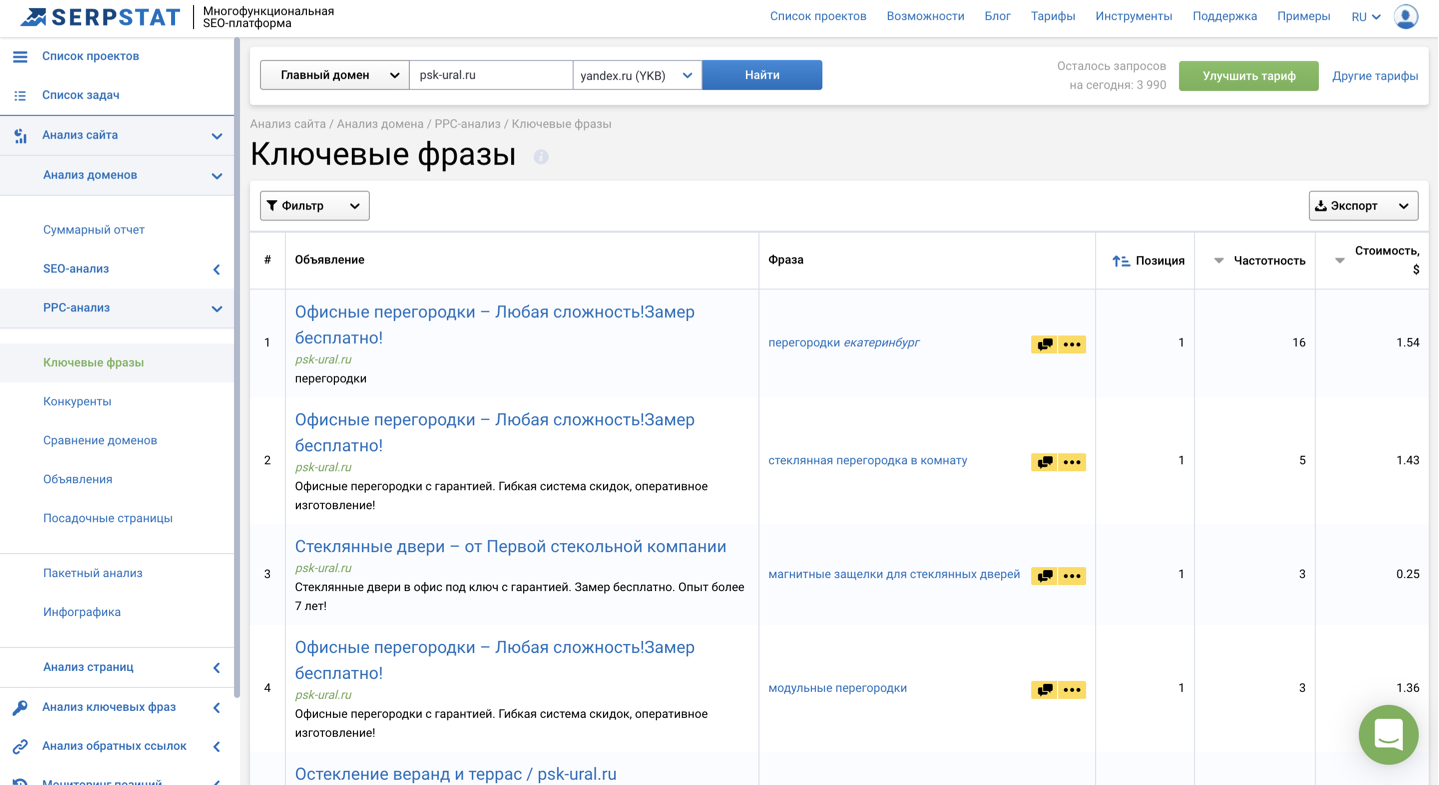Click the Анализ ключевых фраз key icon

tap(20, 708)
